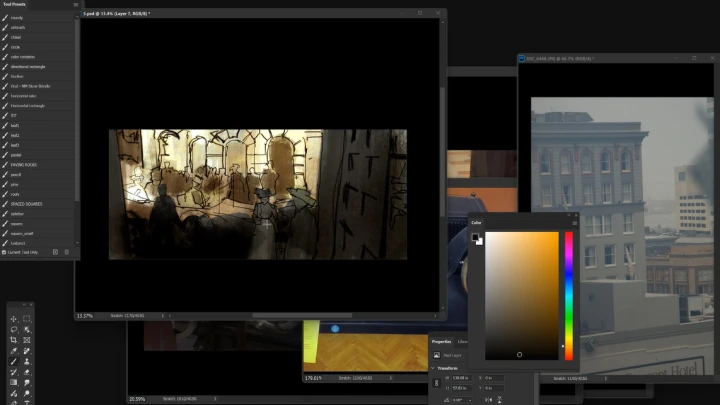This screenshot has height=405, width=720.
Task: Delete the selected tool preset
Action: point(67,252)
